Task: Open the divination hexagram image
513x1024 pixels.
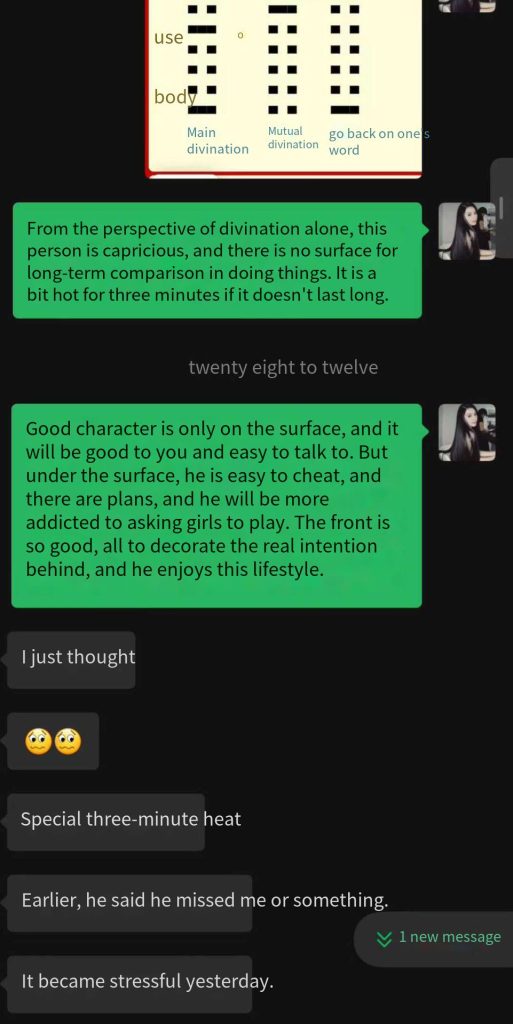Action: coord(283,88)
